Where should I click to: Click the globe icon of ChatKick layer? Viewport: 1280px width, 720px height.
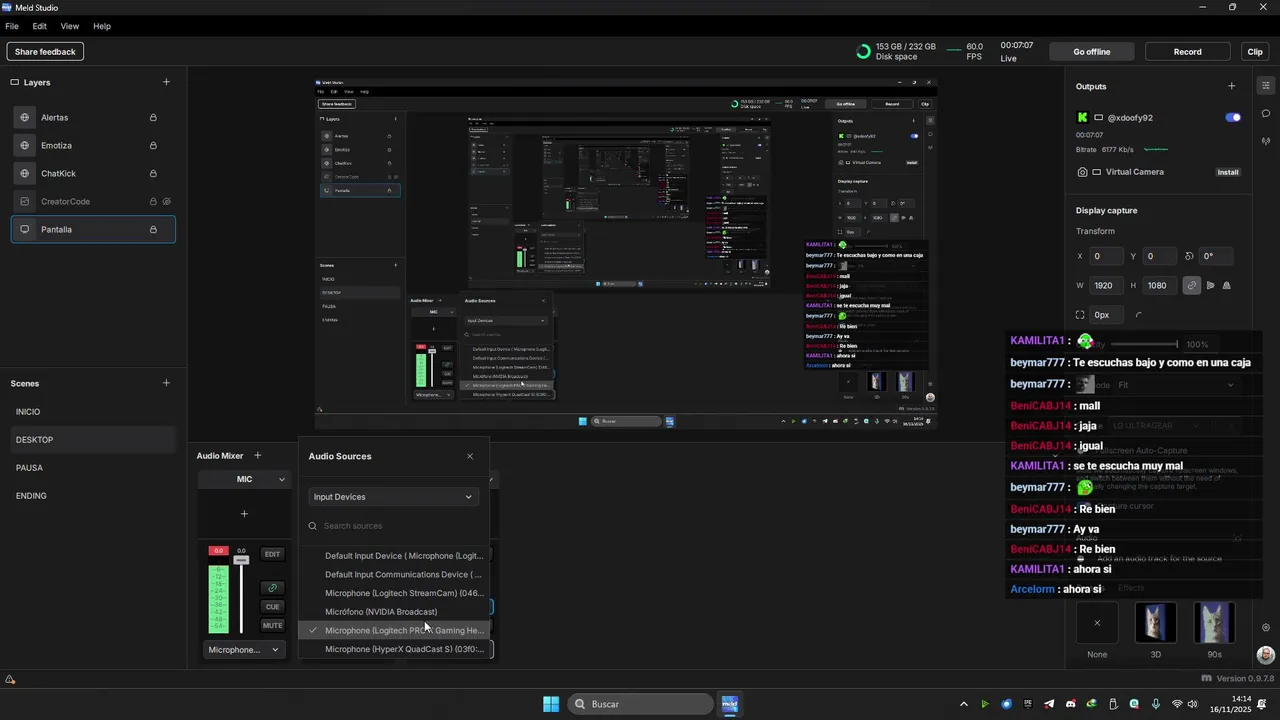point(25,173)
